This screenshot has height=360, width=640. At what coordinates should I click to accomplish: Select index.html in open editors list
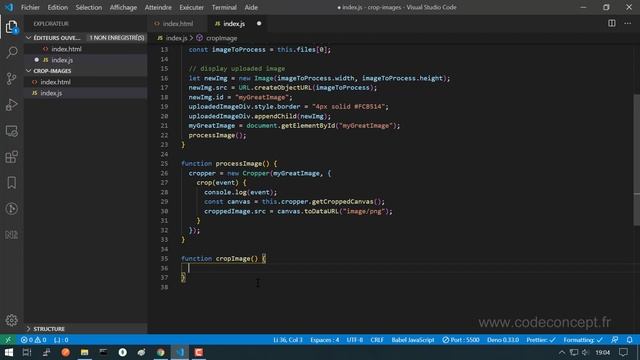(x=86, y=49)
